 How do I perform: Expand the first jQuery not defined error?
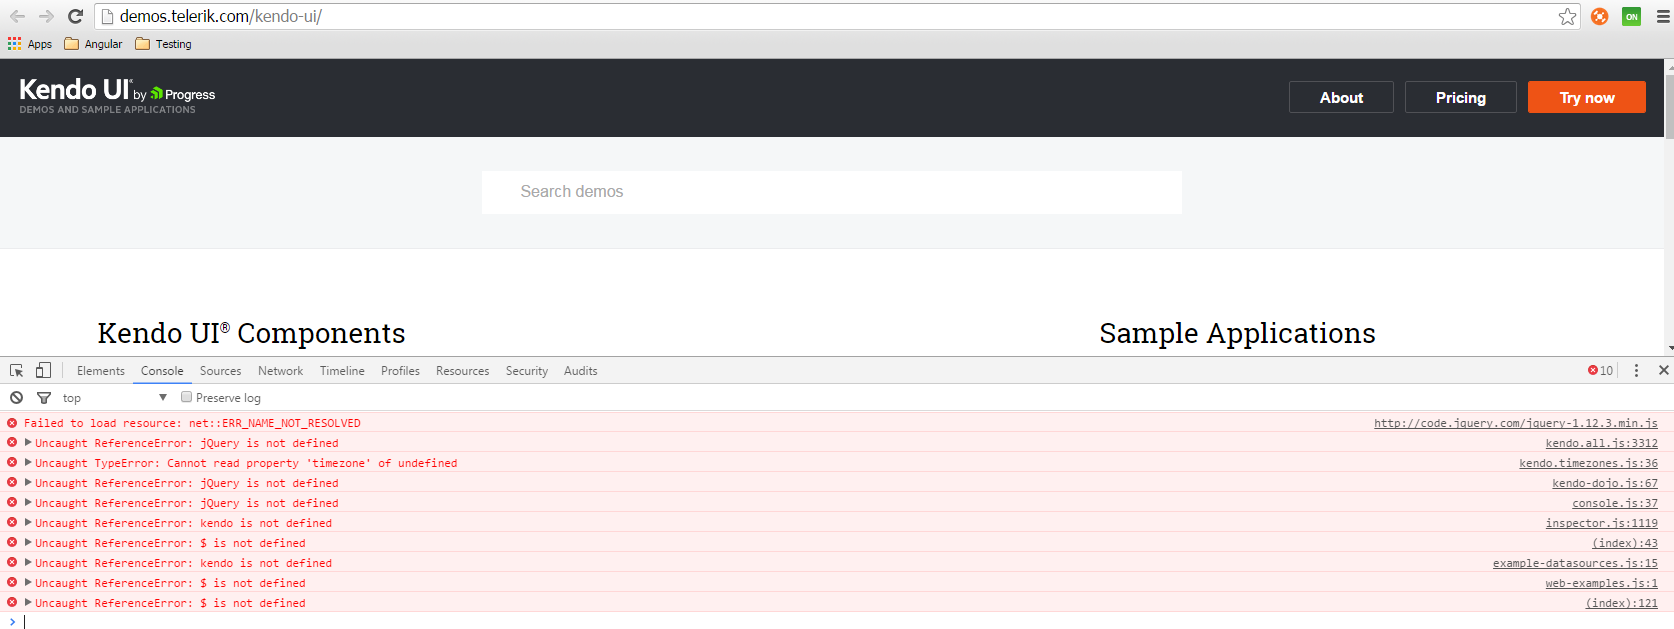28,443
